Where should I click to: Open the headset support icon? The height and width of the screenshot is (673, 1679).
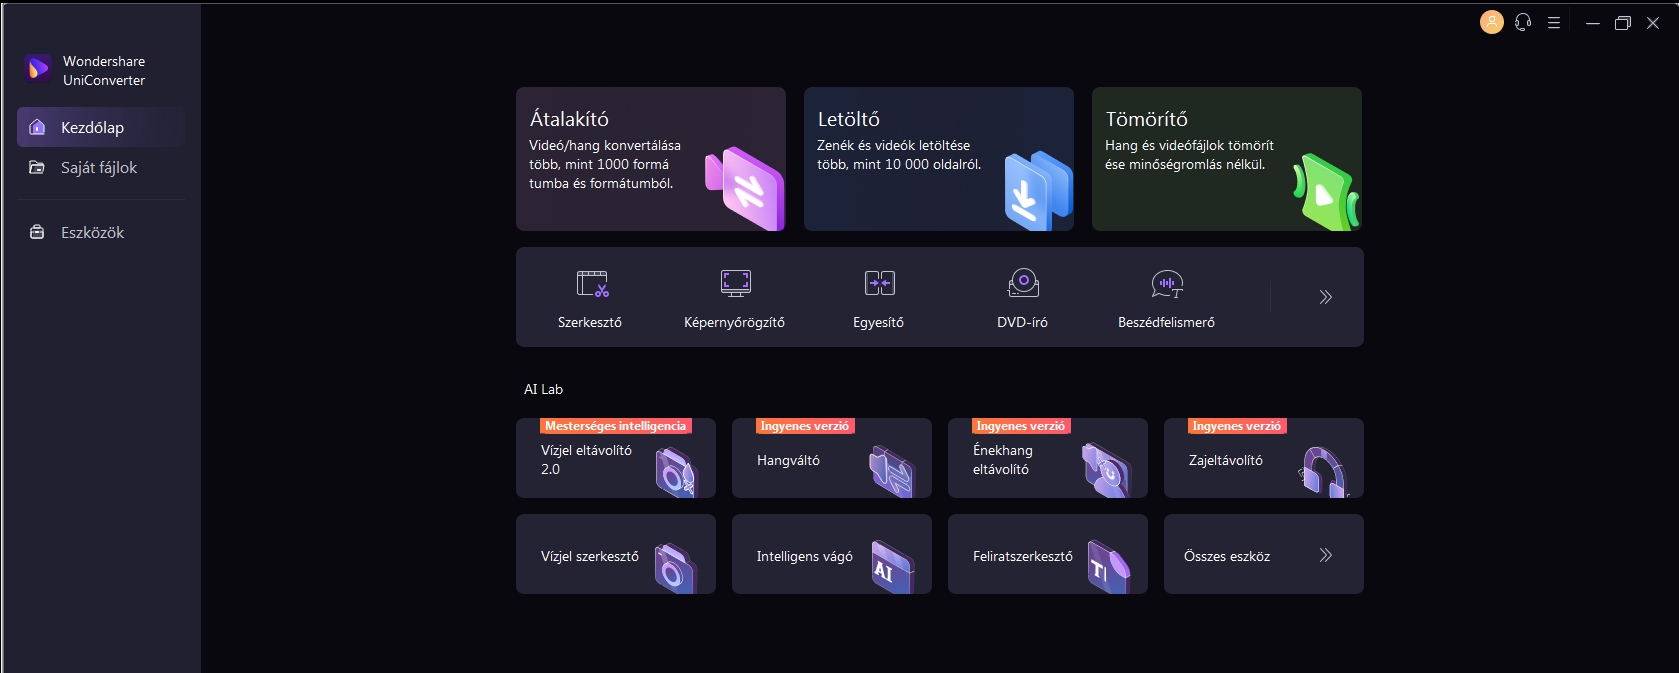click(1523, 22)
